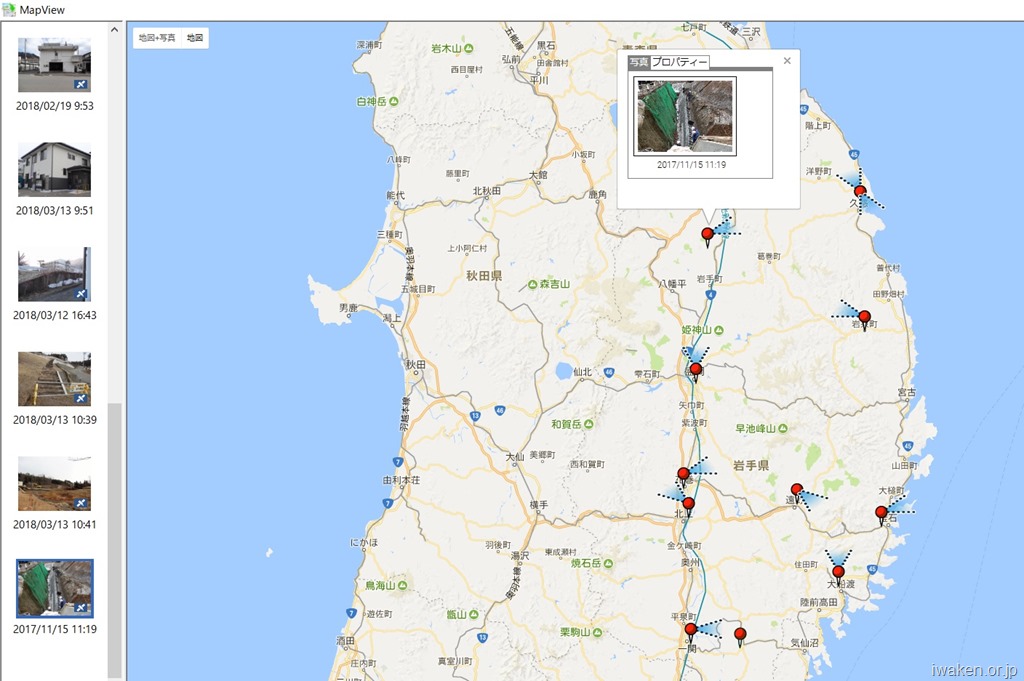Click the 岩手県 prefecture label

point(750,466)
